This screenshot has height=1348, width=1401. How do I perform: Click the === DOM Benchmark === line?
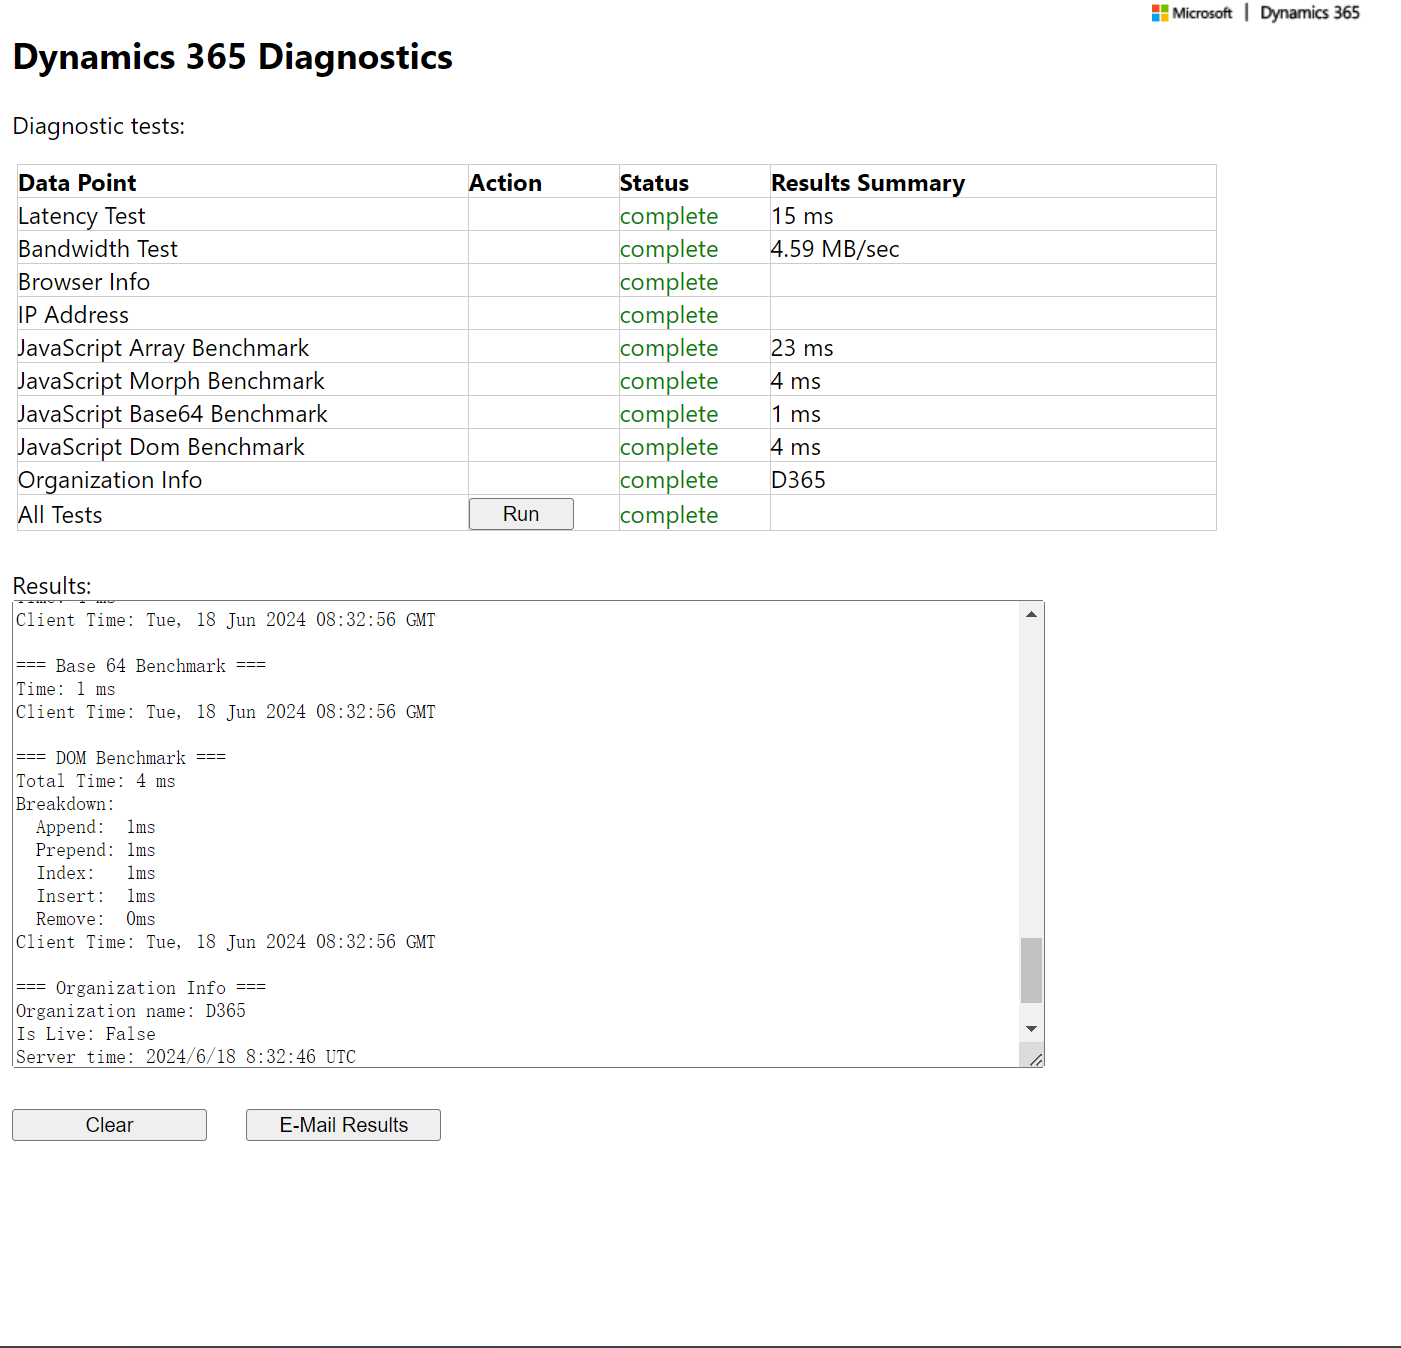pos(121,758)
